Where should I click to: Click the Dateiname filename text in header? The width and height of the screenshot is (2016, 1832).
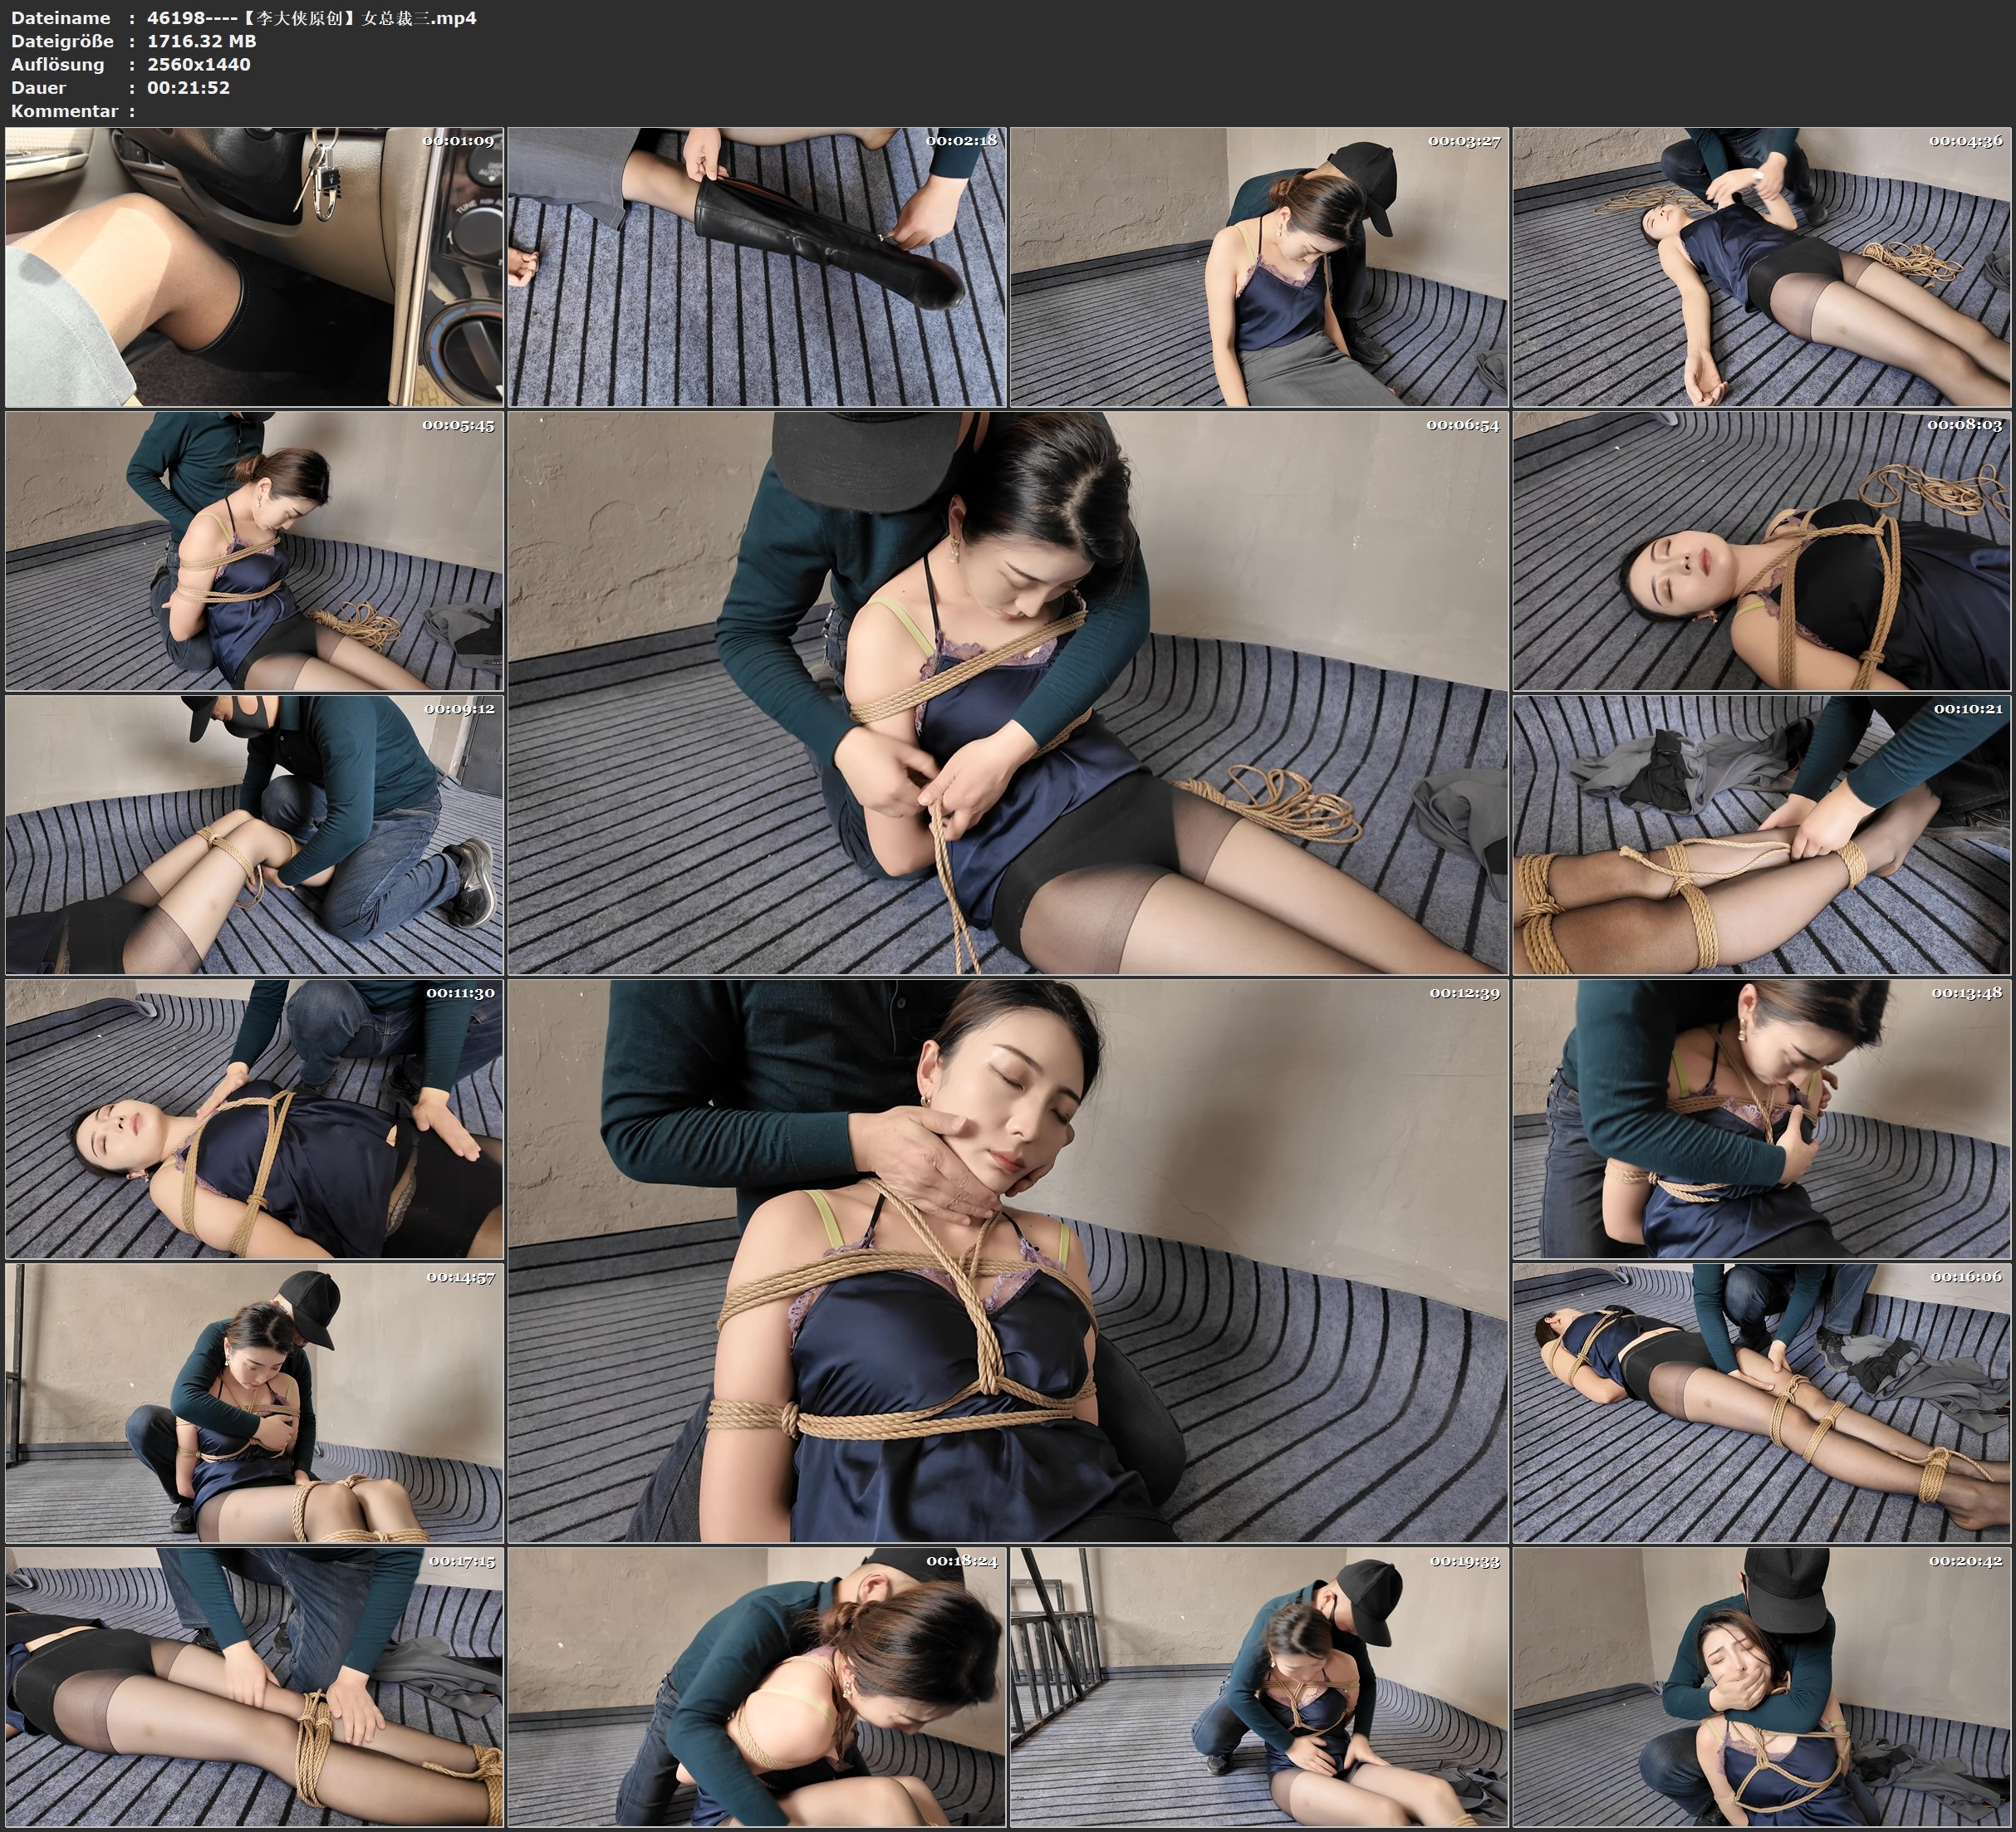[x=311, y=17]
